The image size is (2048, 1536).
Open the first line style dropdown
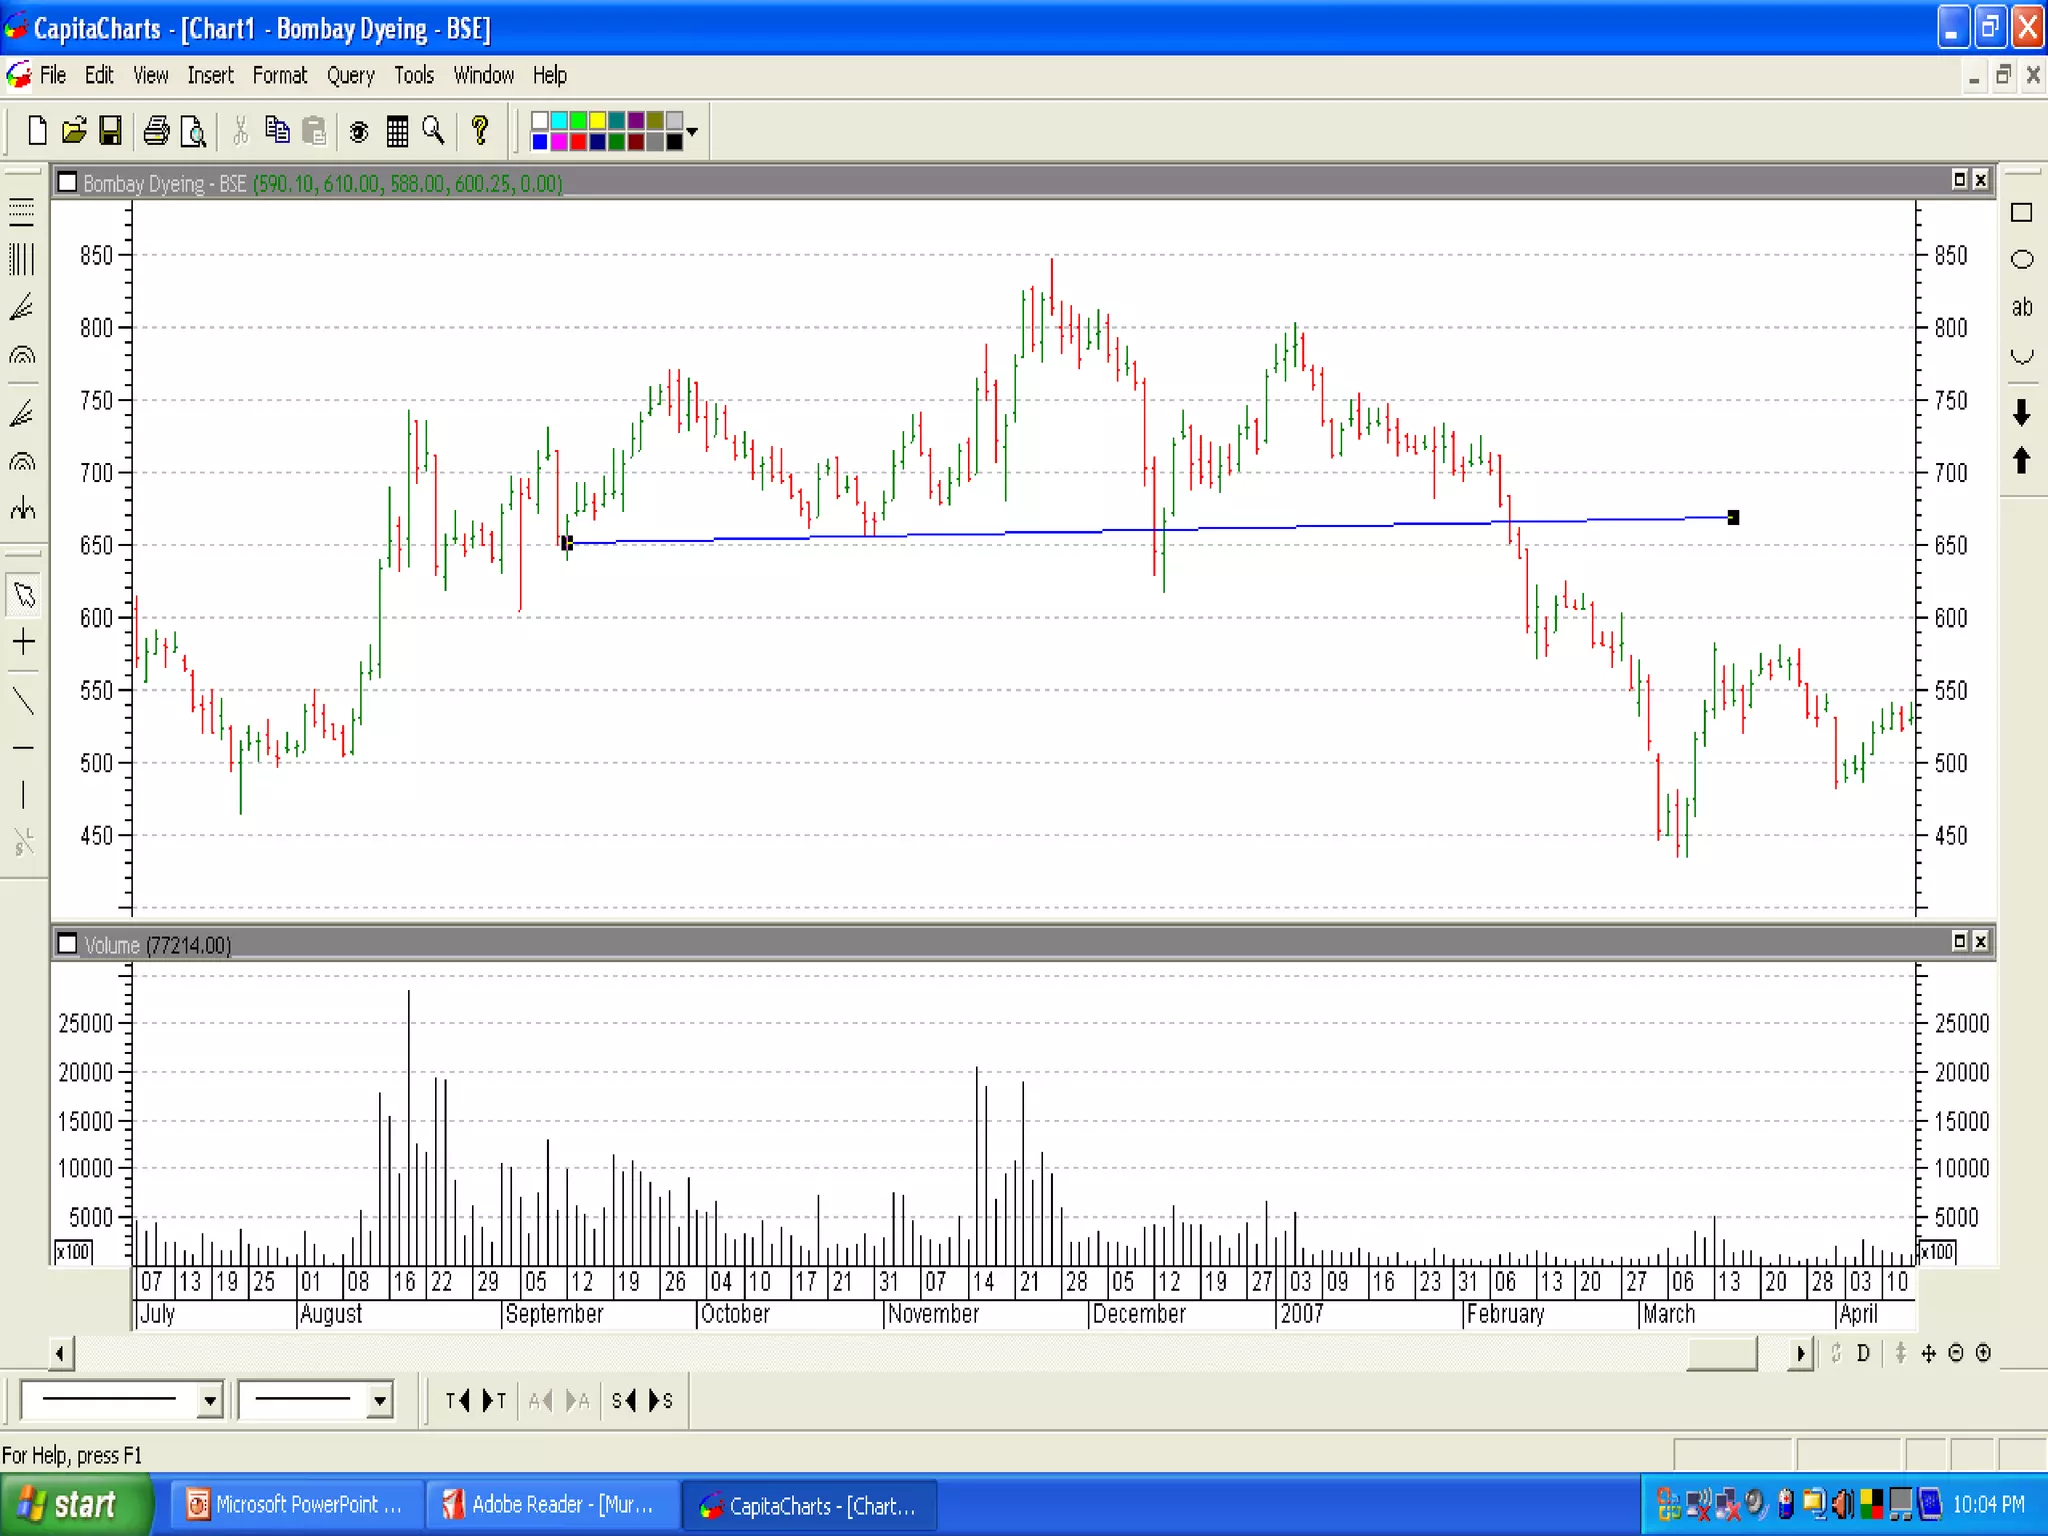209,1400
